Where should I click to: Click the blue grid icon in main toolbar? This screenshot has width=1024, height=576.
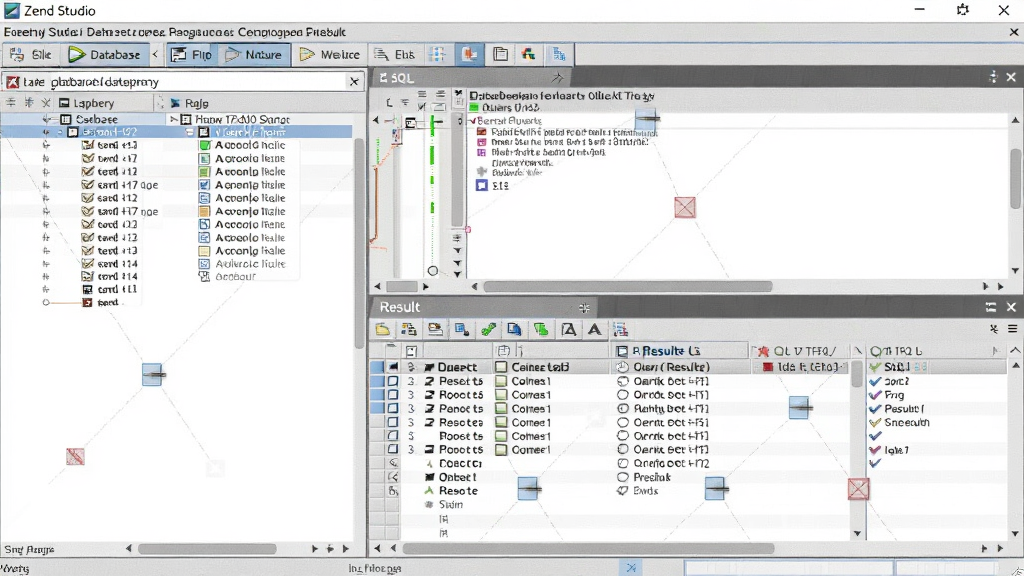click(x=438, y=55)
